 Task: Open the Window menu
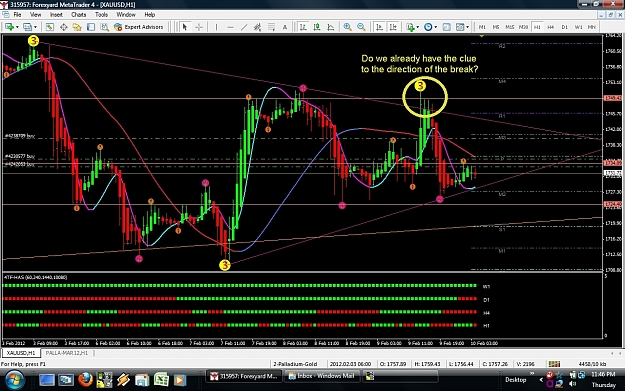[126, 15]
